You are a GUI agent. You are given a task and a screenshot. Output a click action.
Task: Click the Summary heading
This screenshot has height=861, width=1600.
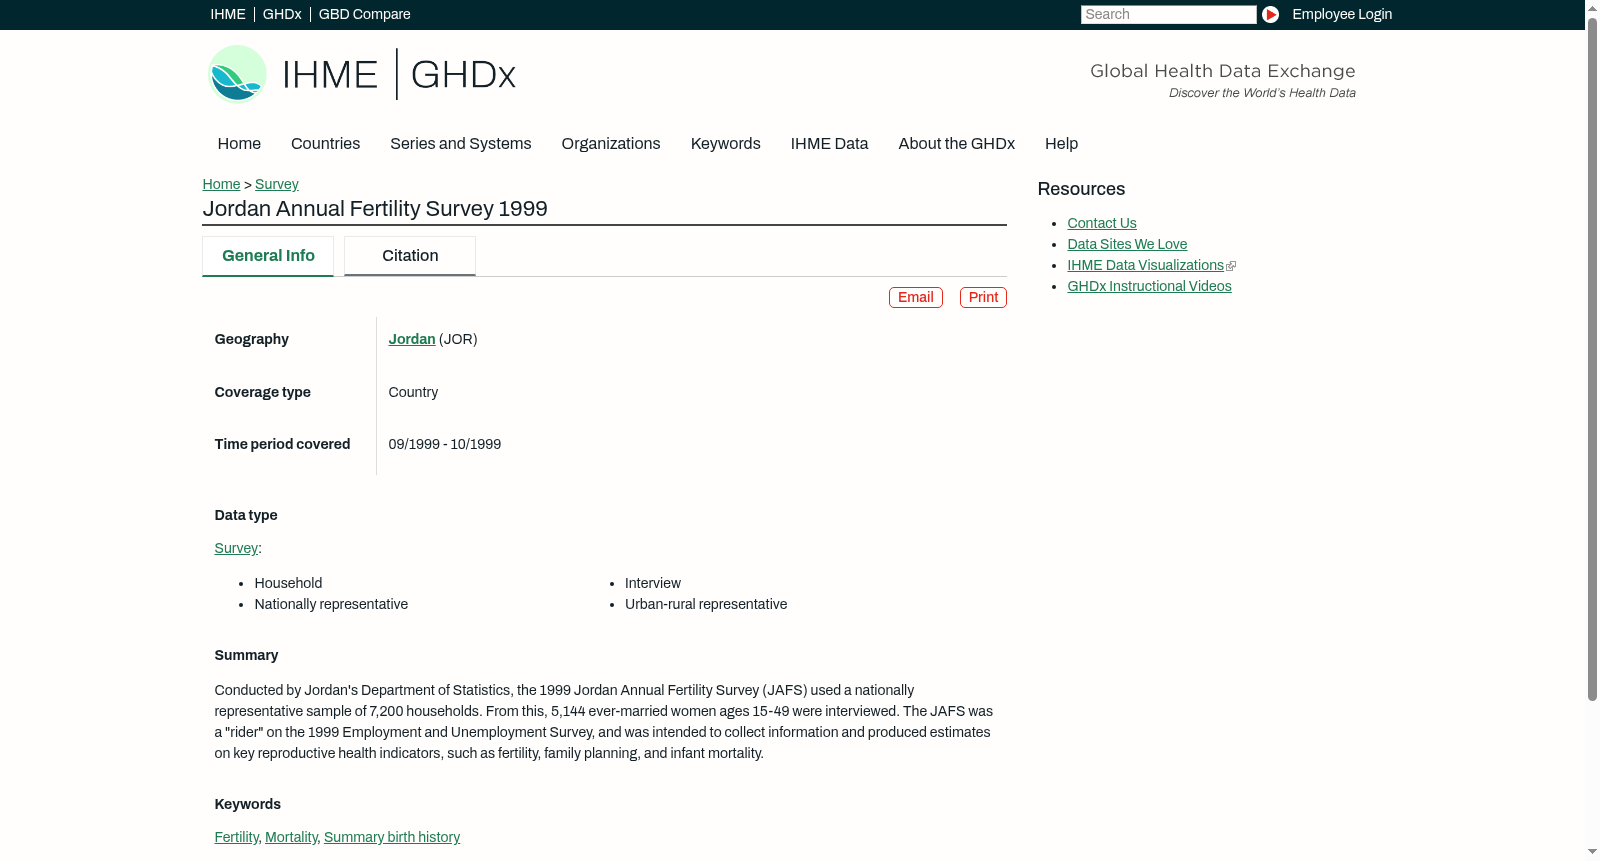[x=246, y=655]
